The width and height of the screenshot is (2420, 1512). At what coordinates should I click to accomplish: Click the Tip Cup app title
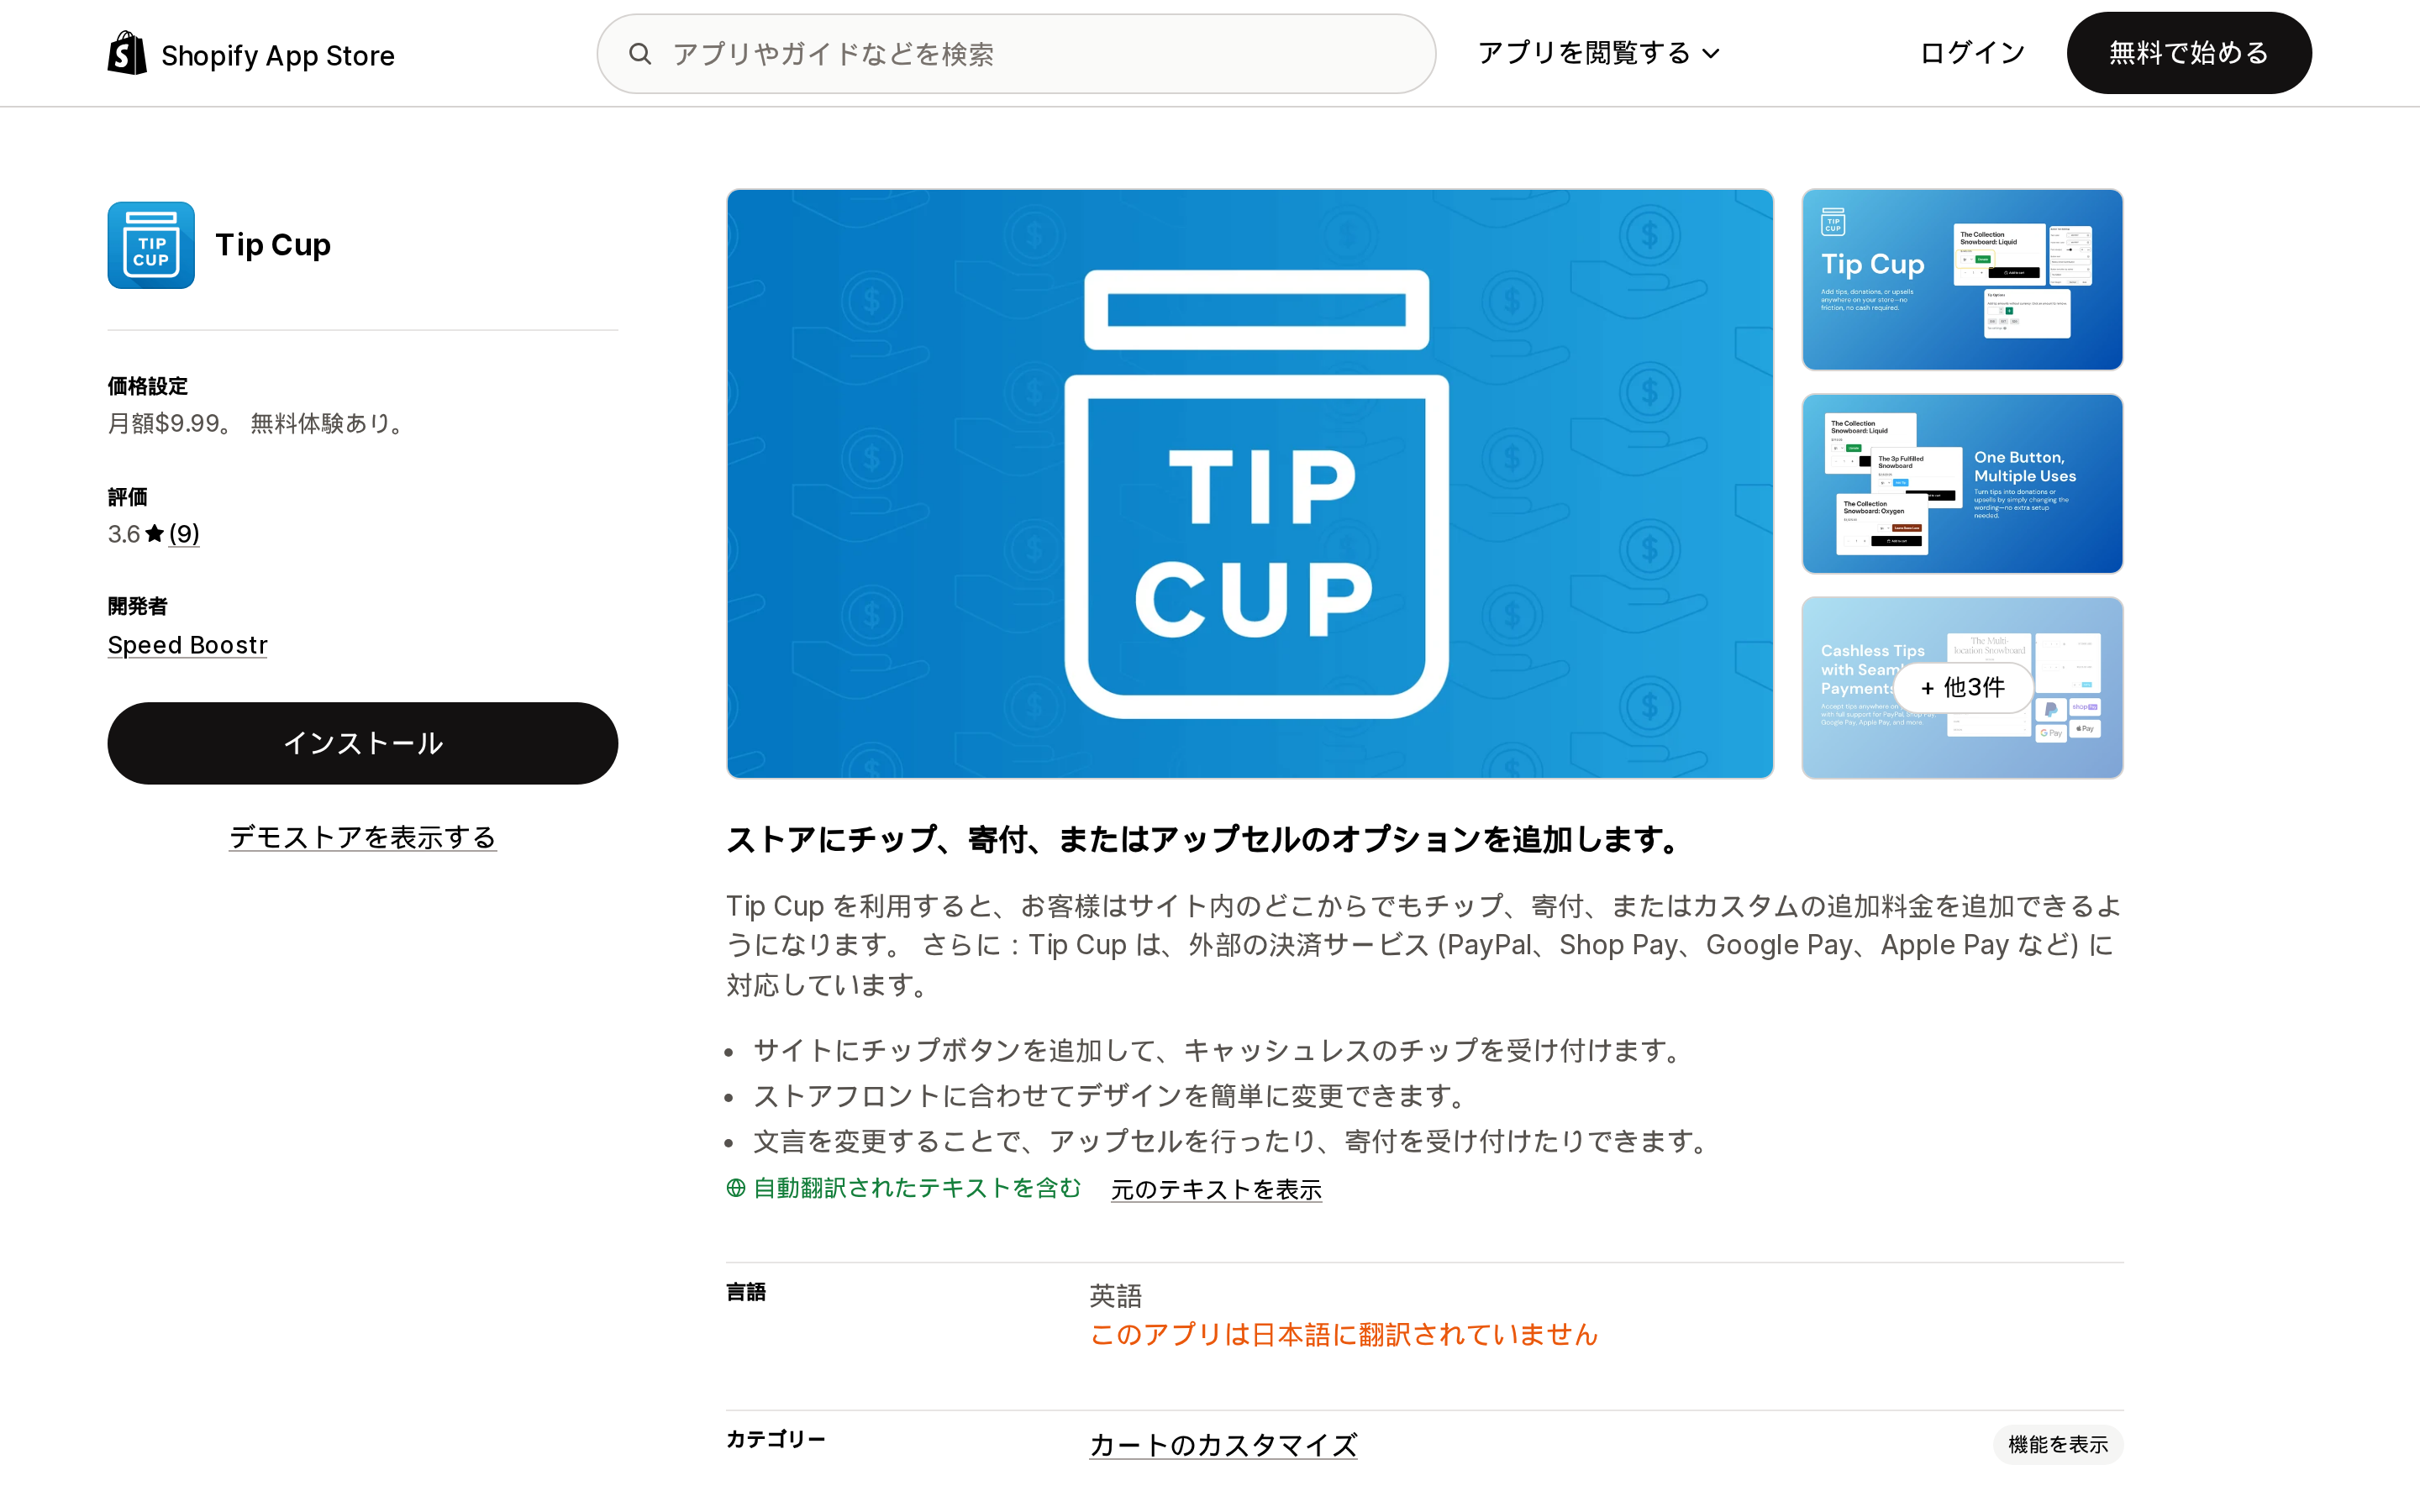[273, 245]
